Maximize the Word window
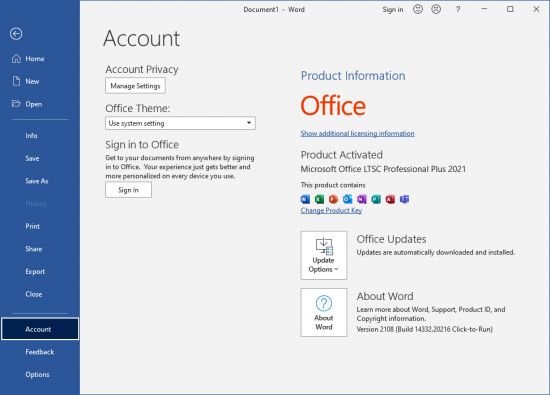The width and height of the screenshot is (550, 395). coord(510,9)
